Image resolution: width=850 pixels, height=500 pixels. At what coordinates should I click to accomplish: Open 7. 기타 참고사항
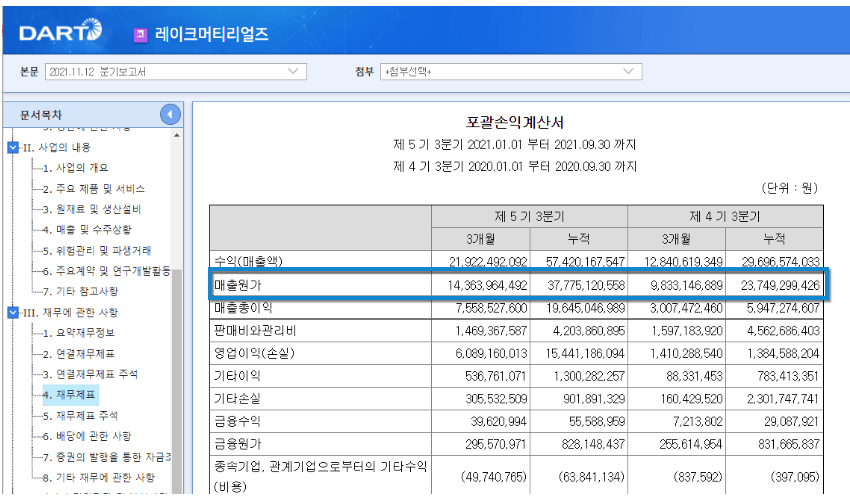pyautogui.click(x=80, y=292)
